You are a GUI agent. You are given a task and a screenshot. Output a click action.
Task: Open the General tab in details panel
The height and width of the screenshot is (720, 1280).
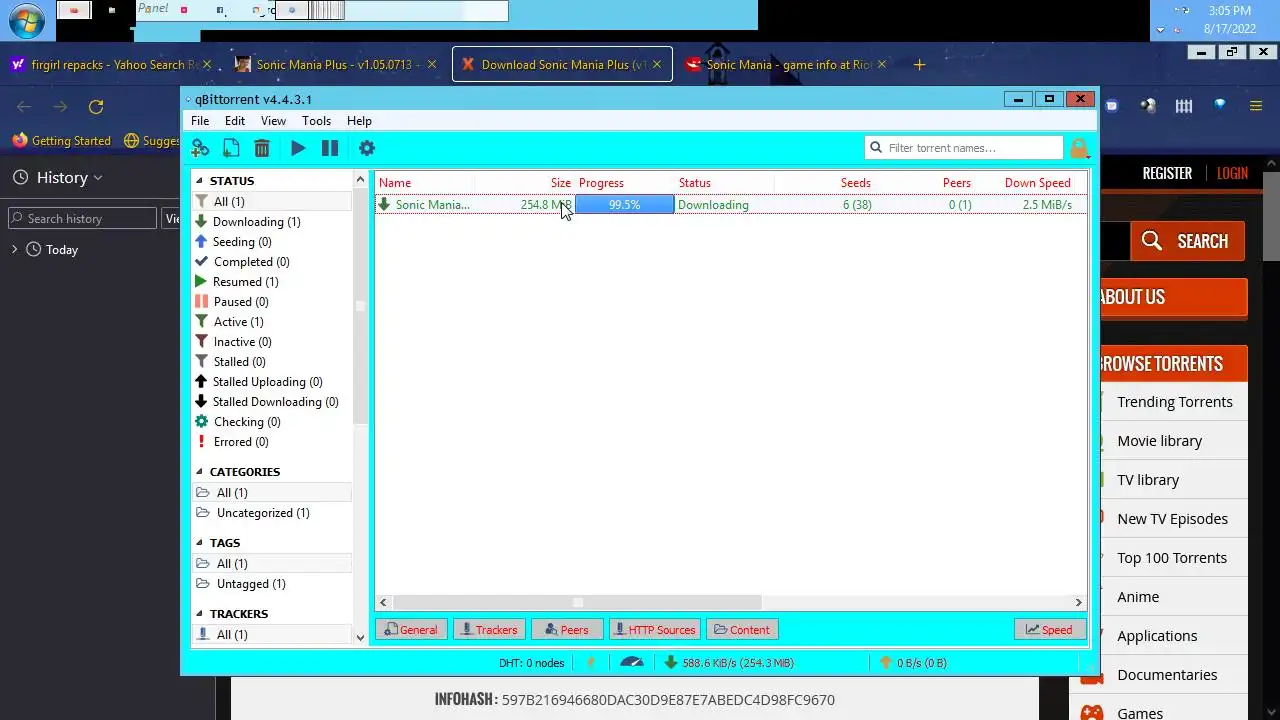click(x=411, y=630)
